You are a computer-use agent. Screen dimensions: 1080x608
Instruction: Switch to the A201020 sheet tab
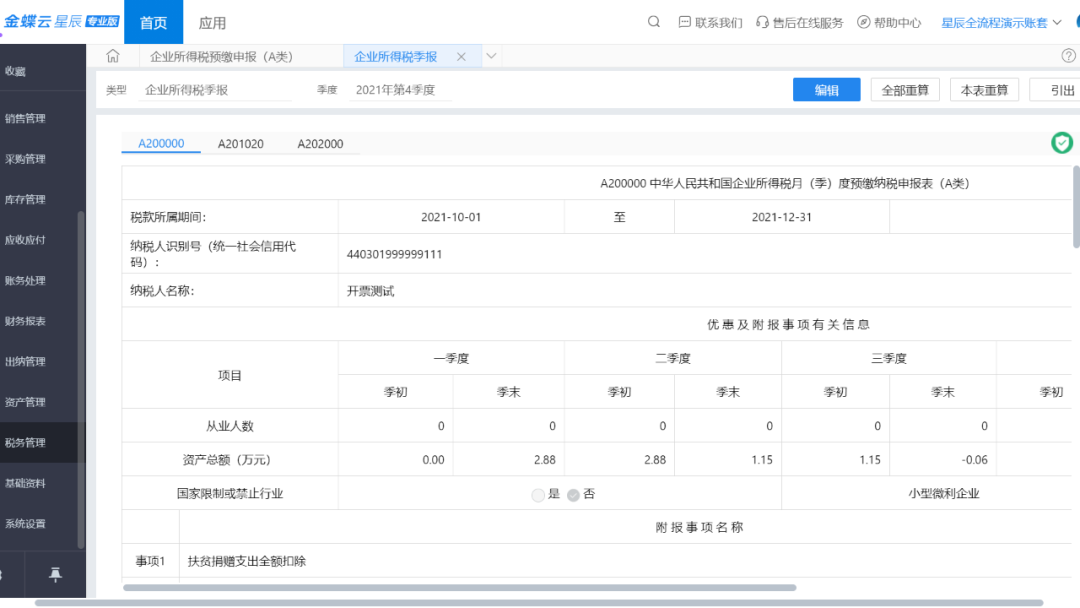tap(241, 144)
